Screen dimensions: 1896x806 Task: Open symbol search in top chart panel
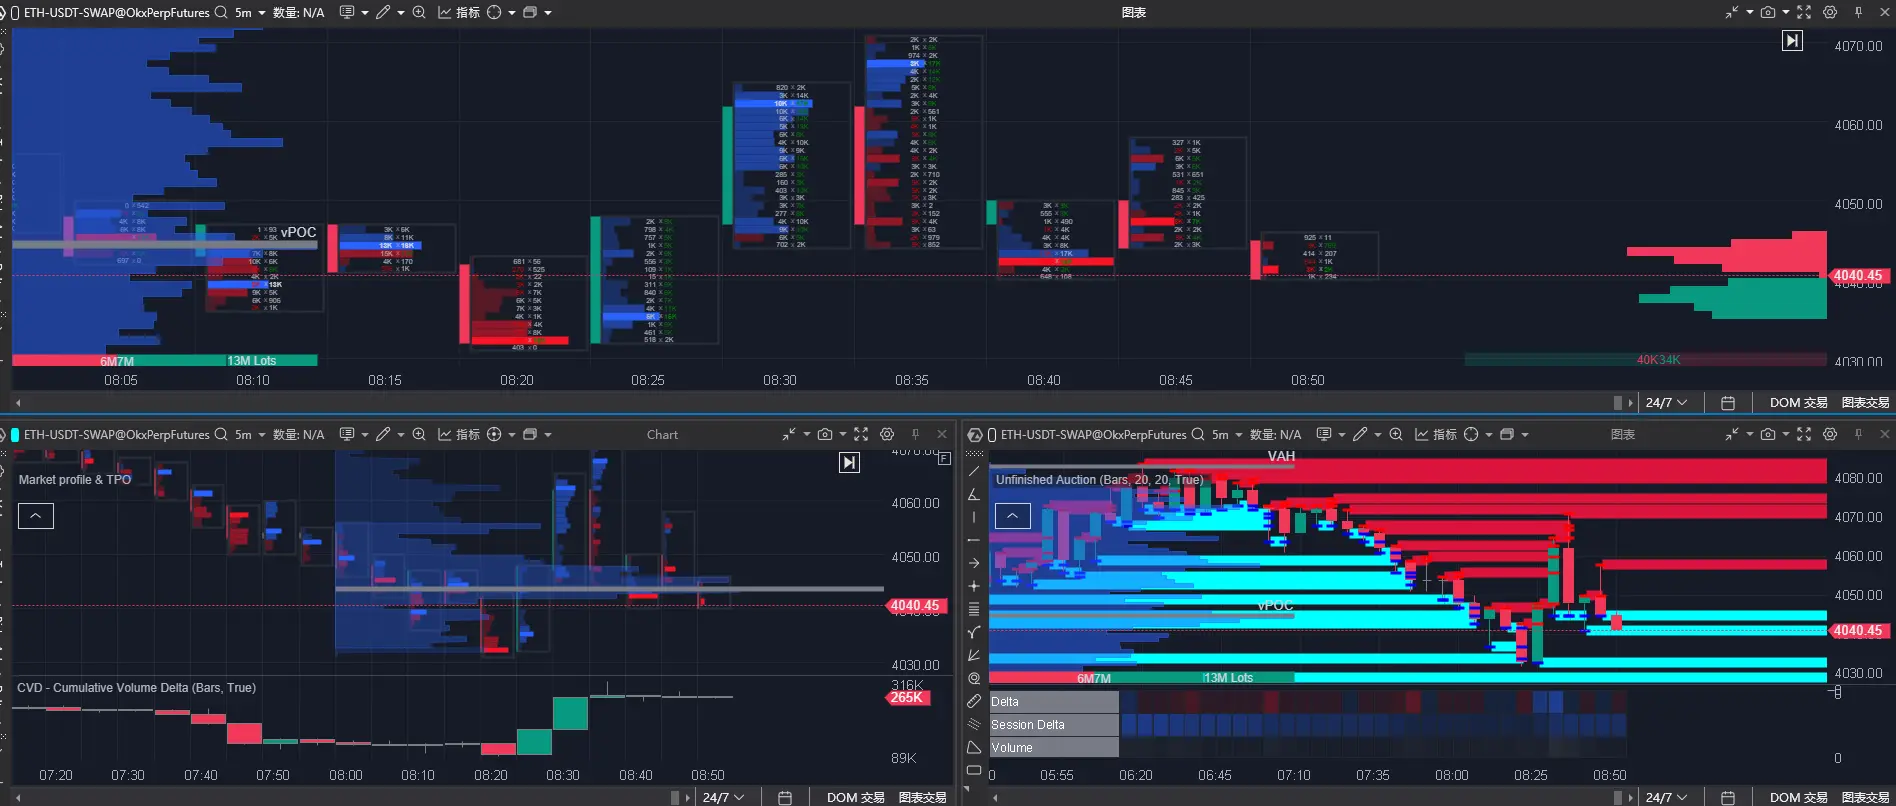tap(221, 13)
